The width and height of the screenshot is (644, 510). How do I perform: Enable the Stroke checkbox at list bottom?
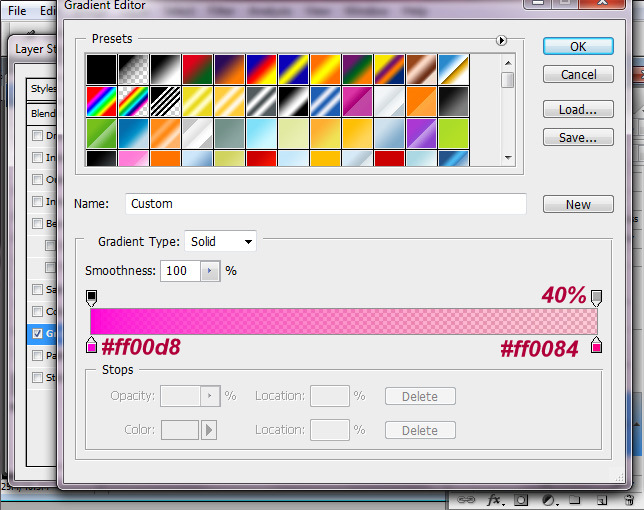(38, 378)
